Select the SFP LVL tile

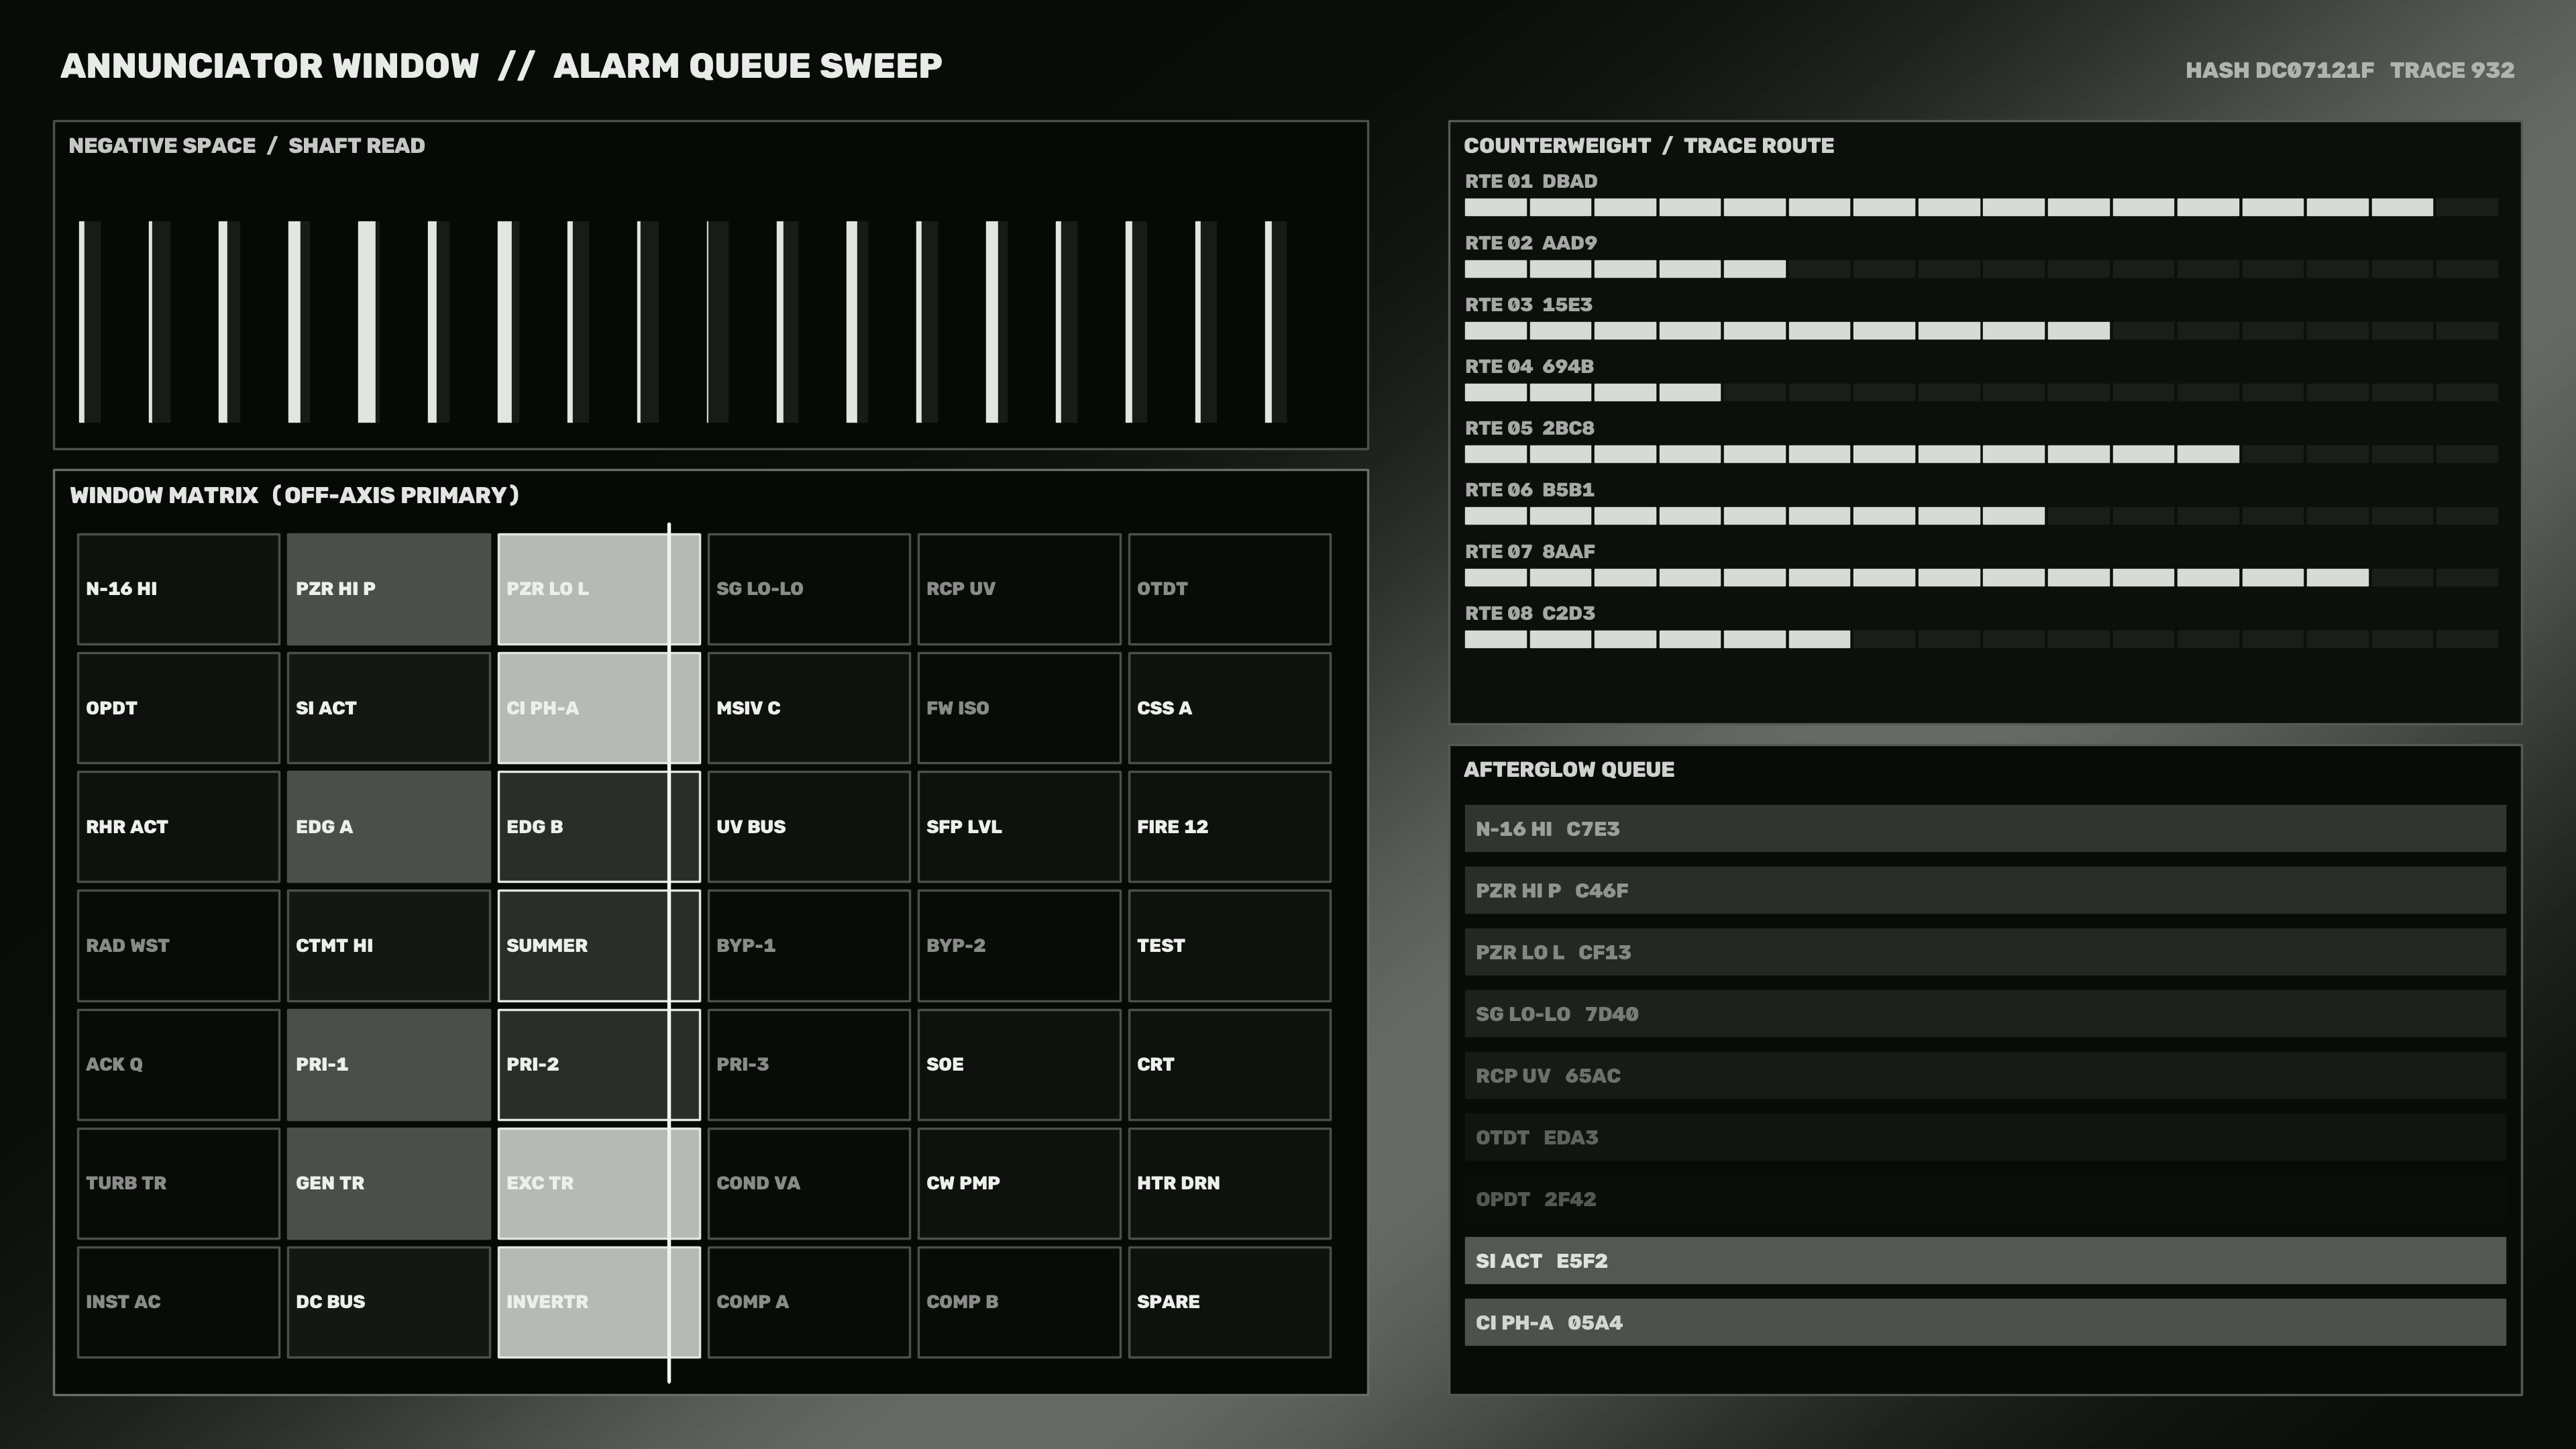click(1019, 827)
